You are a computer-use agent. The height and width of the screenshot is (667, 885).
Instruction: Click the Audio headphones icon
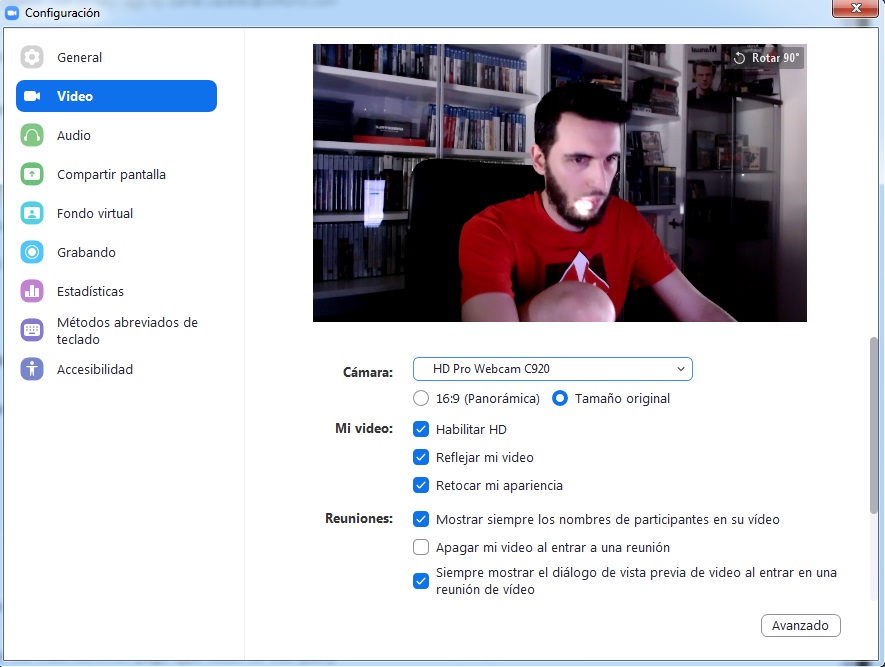pyautogui.click(x=32, y=135)
